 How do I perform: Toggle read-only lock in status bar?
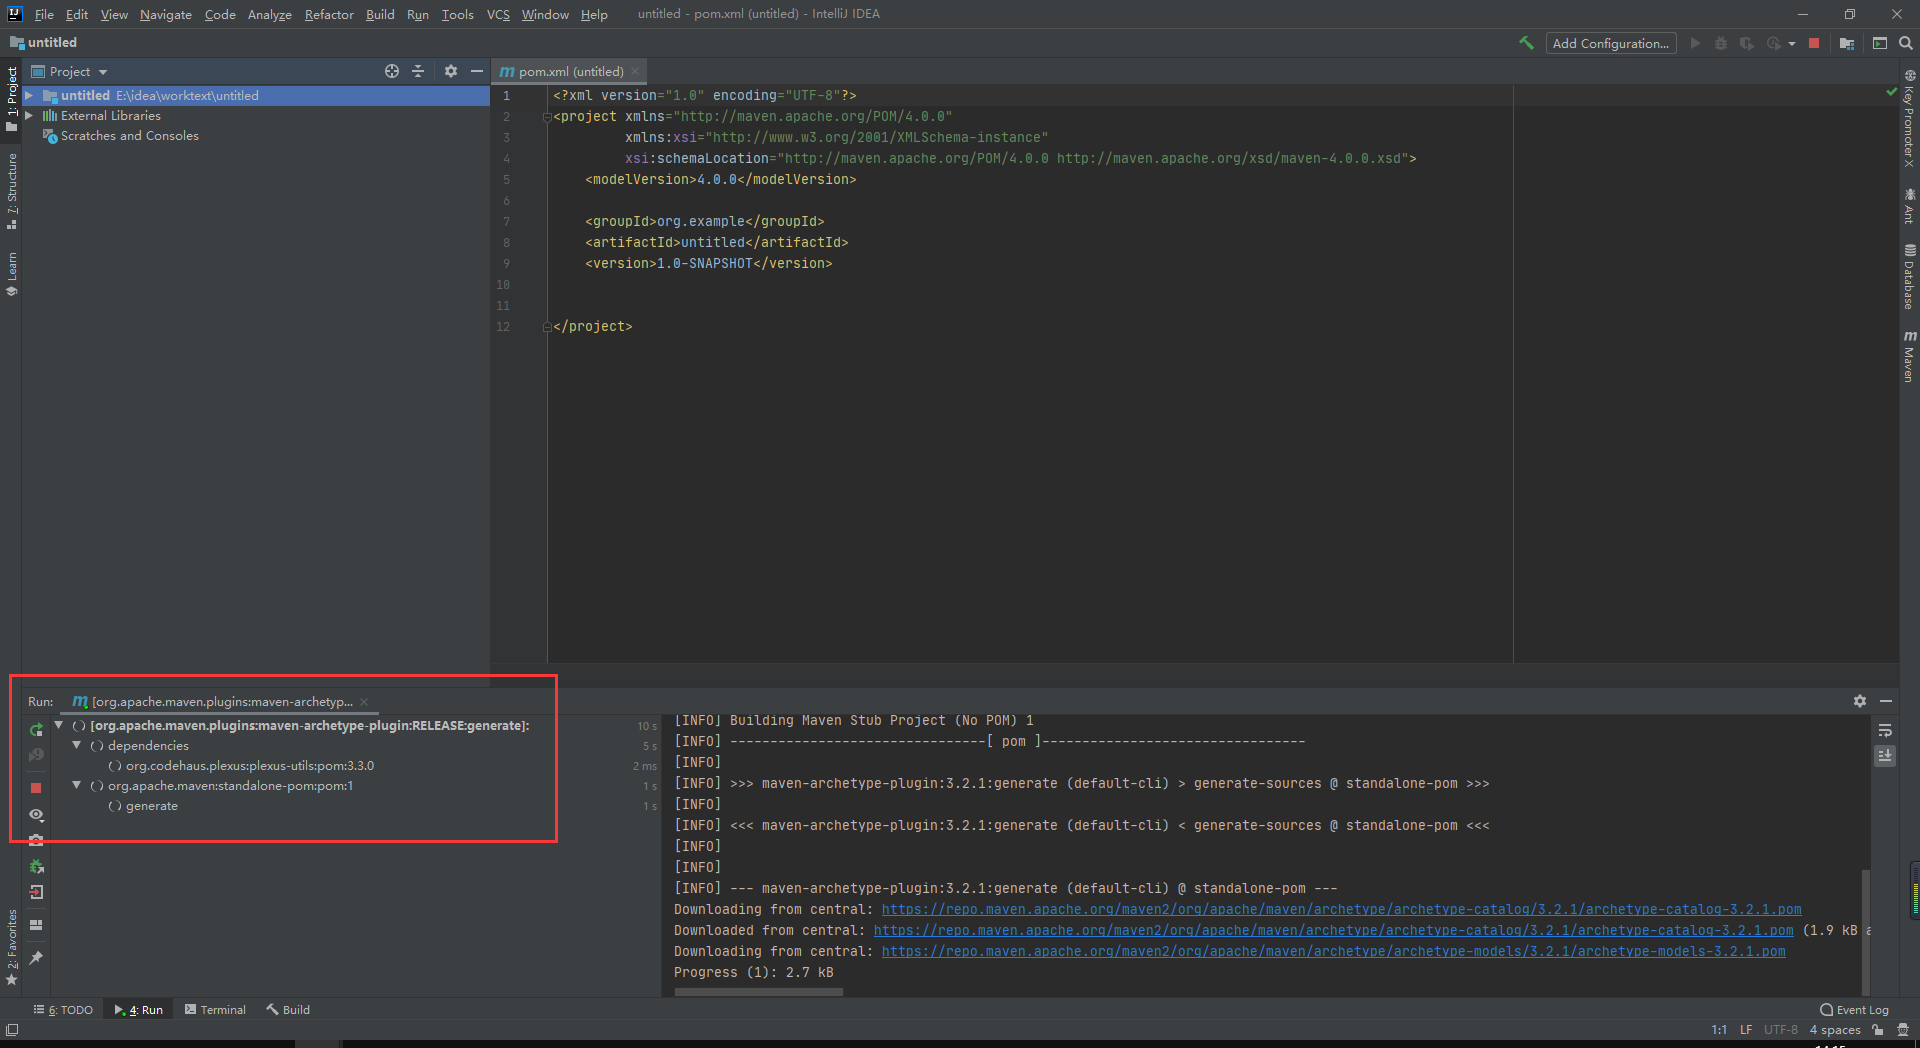(x=1878, y=1030)
